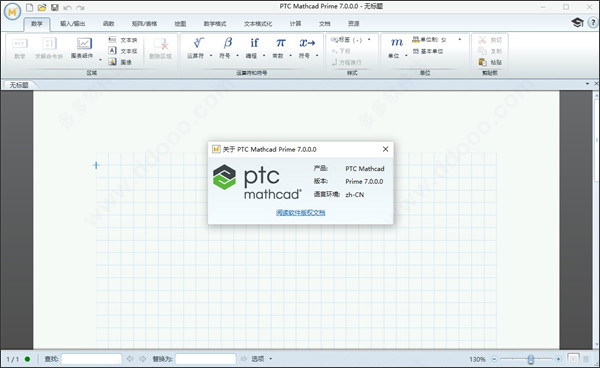Viewport: 600px width, 368px height.
Task: Click the replace arrow button in status bar
Action: [244, 359]
